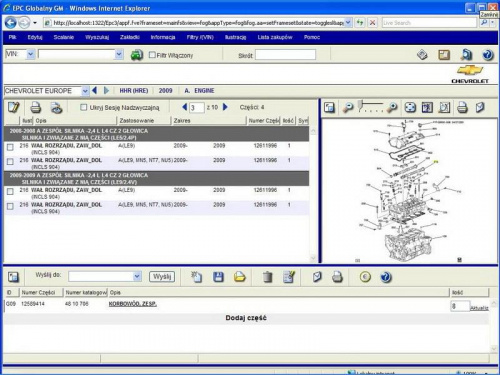Open the Lista zakupów menu

[x=275, y=37]
